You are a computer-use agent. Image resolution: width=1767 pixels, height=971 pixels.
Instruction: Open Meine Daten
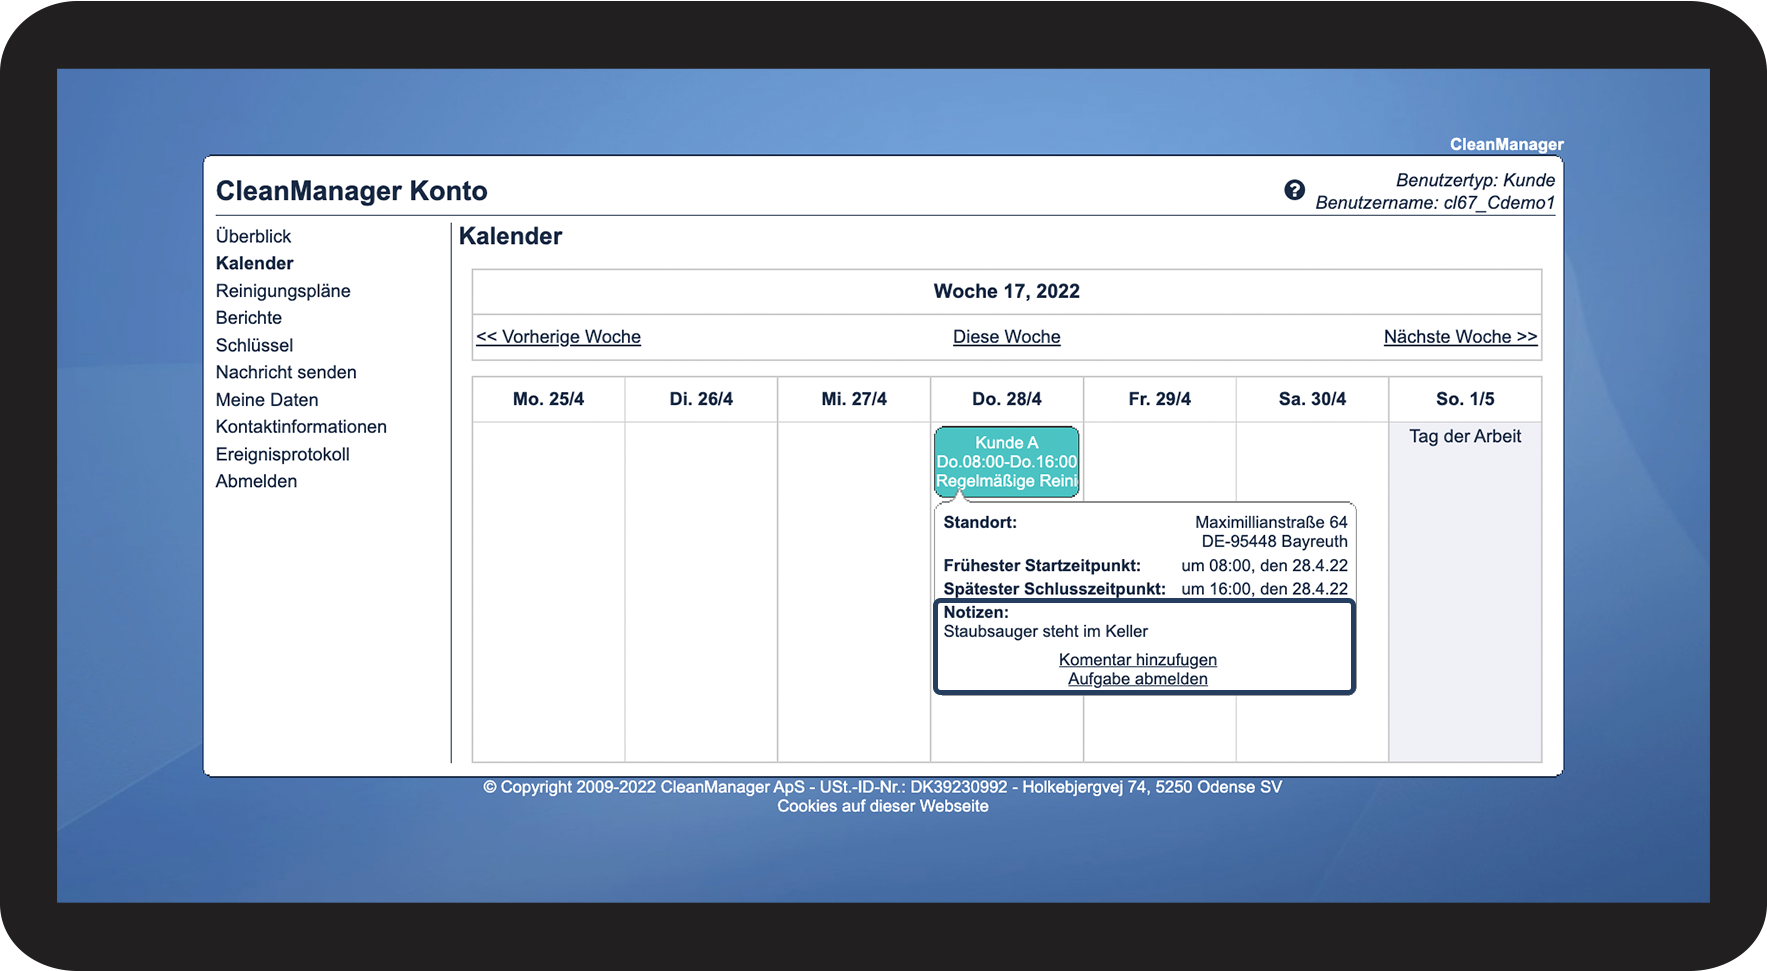coord(267,400)
